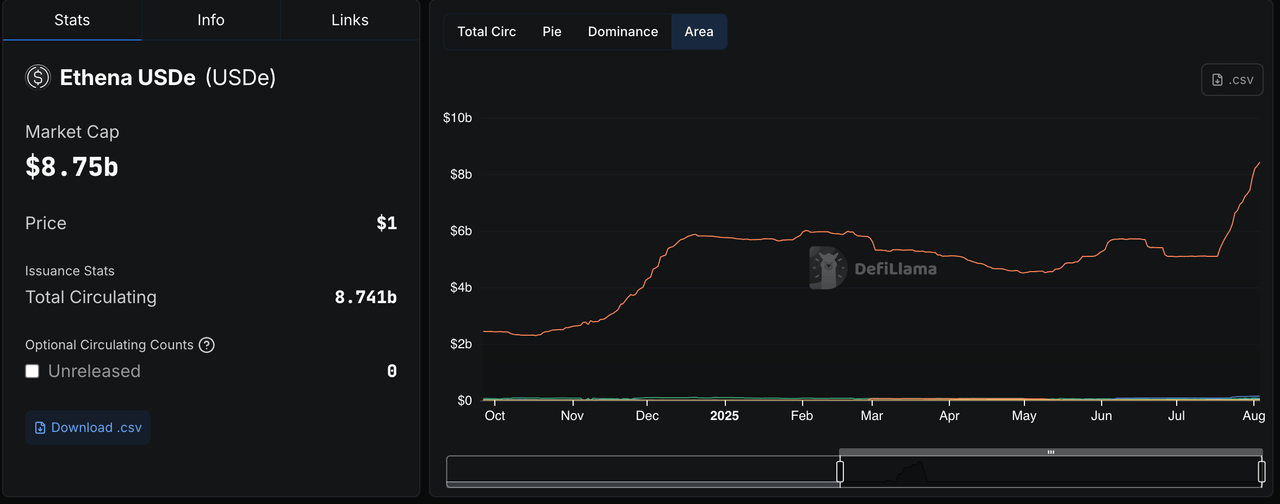Click the Jun label on x-axis

pyautogui.click(x=1101, y=415)
